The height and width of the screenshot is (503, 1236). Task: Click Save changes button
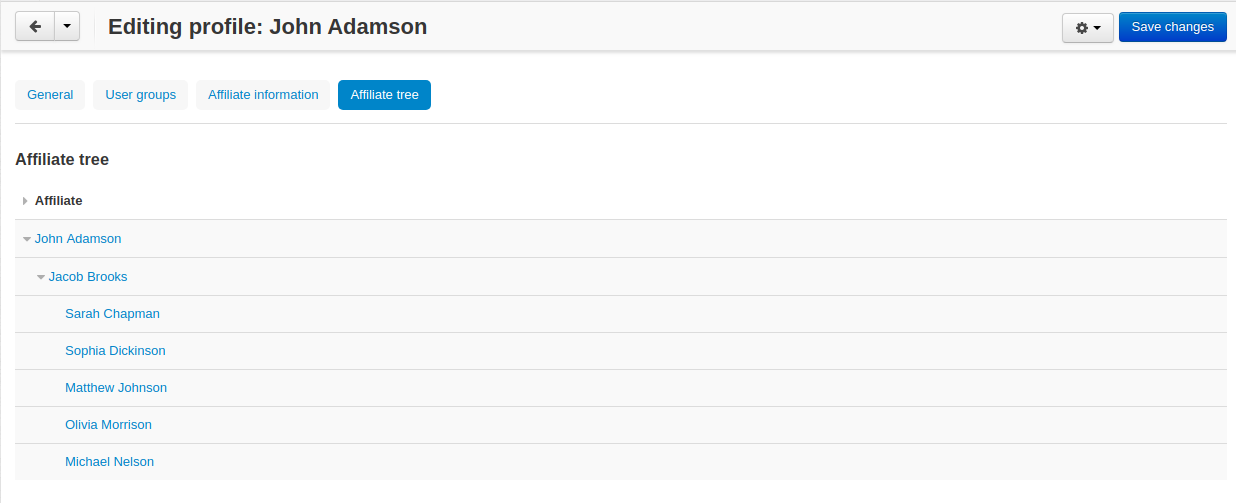pos(1173,27)
